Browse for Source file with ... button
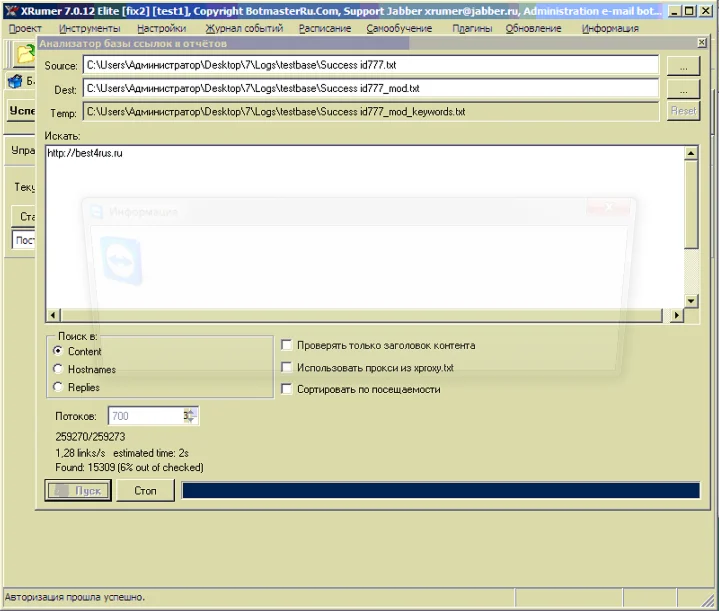 (x=683, y=66)
